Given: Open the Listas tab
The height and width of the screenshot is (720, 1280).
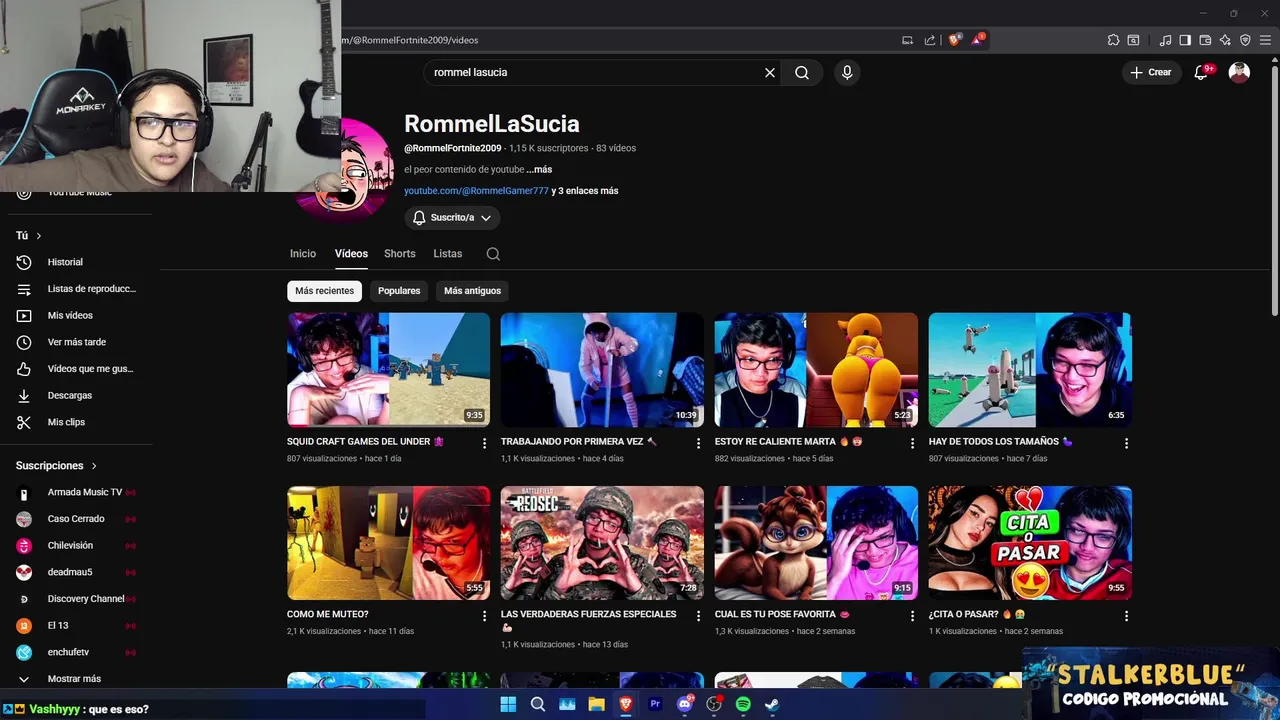Looking at the screenshot, I should pyautogui.click(x=448, y=254).
